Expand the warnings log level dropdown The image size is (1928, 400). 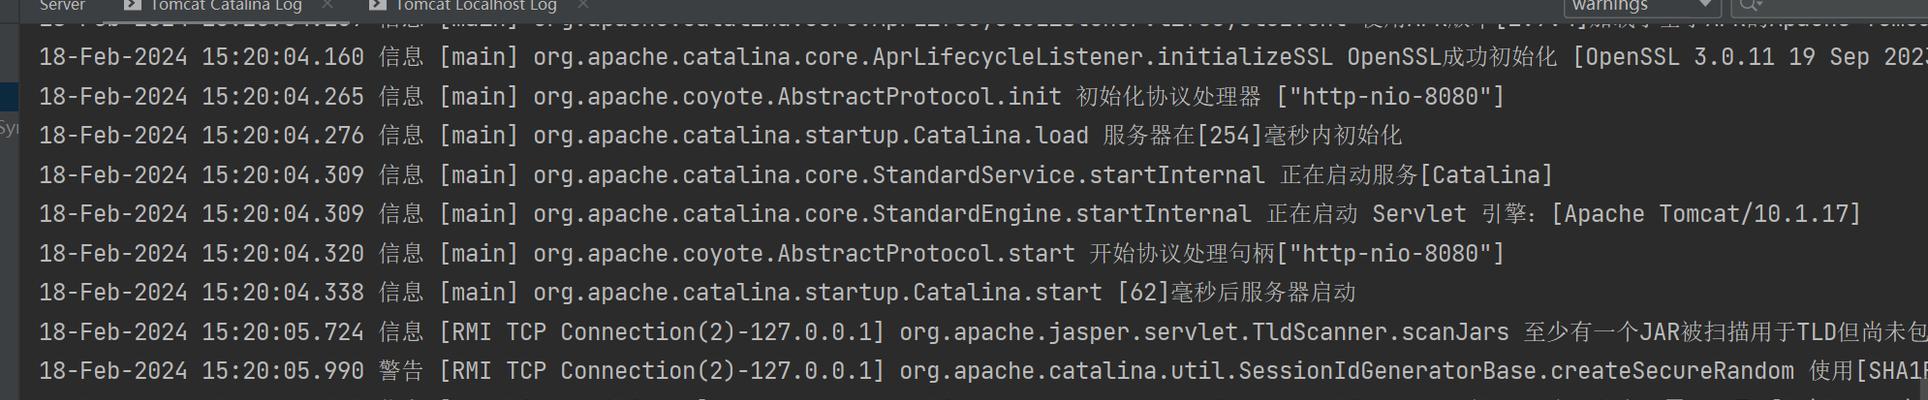click(1642, 7)
